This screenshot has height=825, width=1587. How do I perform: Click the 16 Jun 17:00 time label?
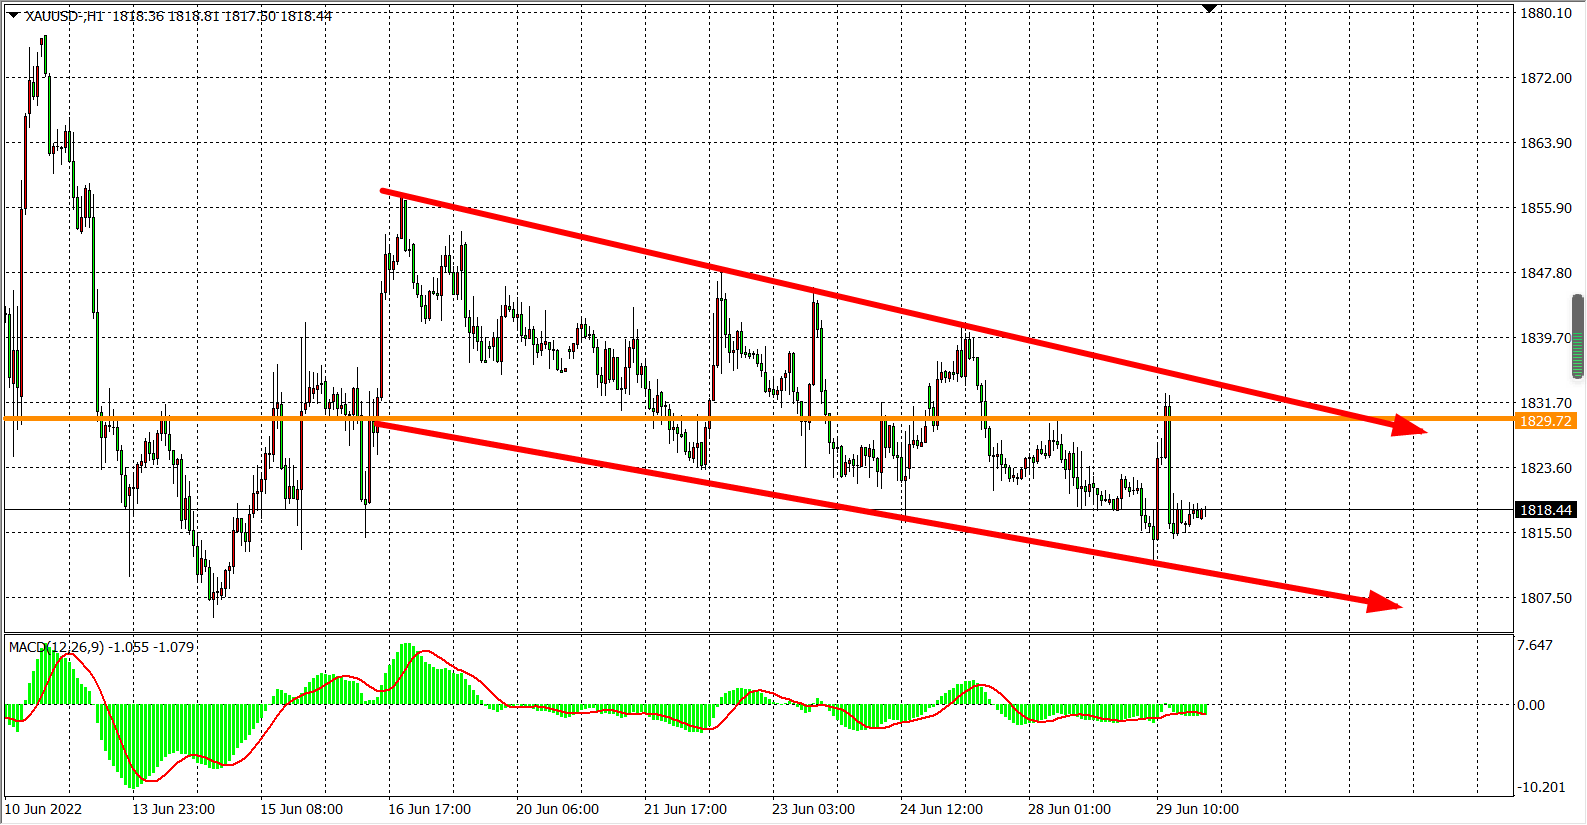click(429, 809)
